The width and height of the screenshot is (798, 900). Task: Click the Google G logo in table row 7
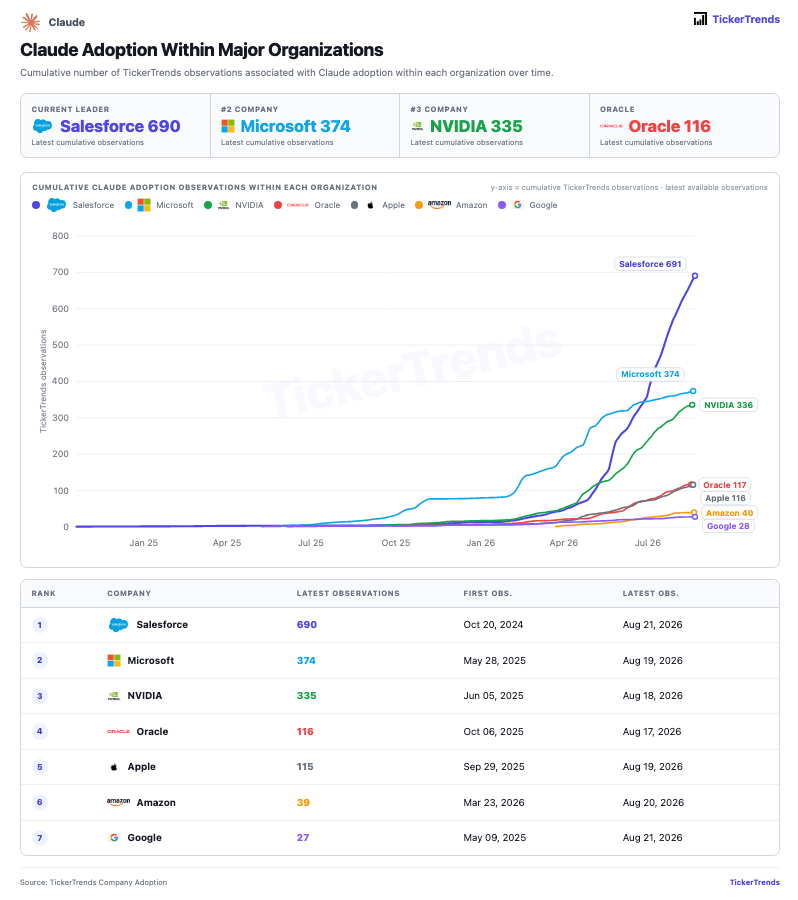click(114, 838)
